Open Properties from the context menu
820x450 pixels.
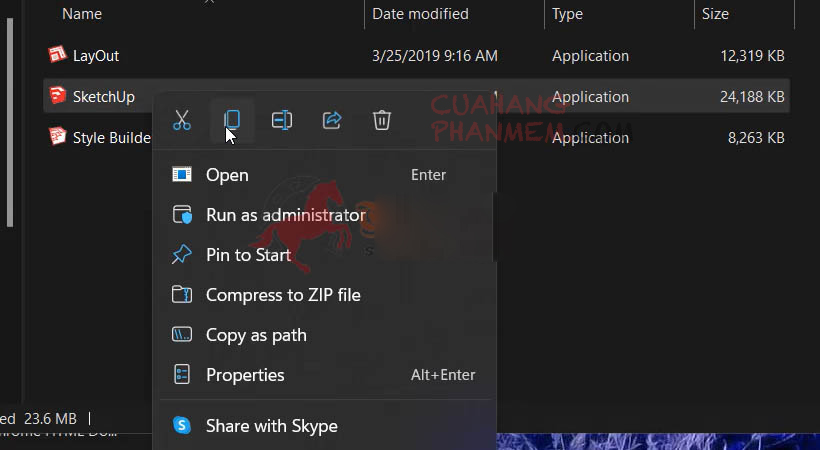point(245,375)
